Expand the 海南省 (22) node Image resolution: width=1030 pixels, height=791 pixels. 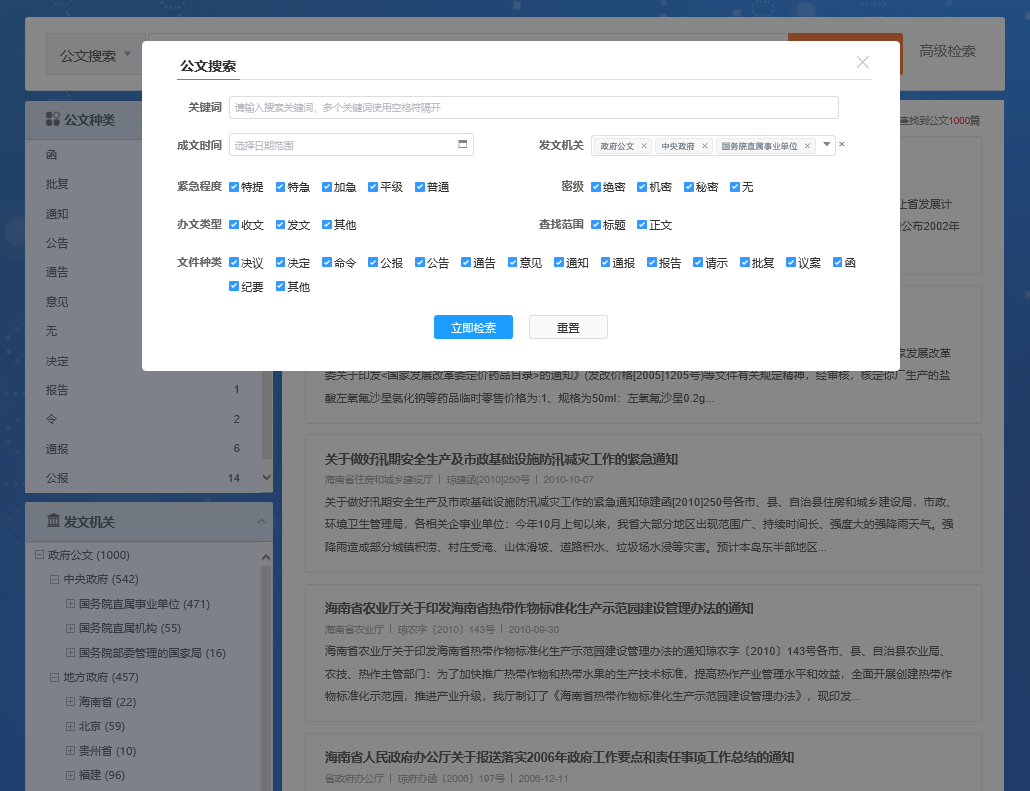tap(70, 702)
